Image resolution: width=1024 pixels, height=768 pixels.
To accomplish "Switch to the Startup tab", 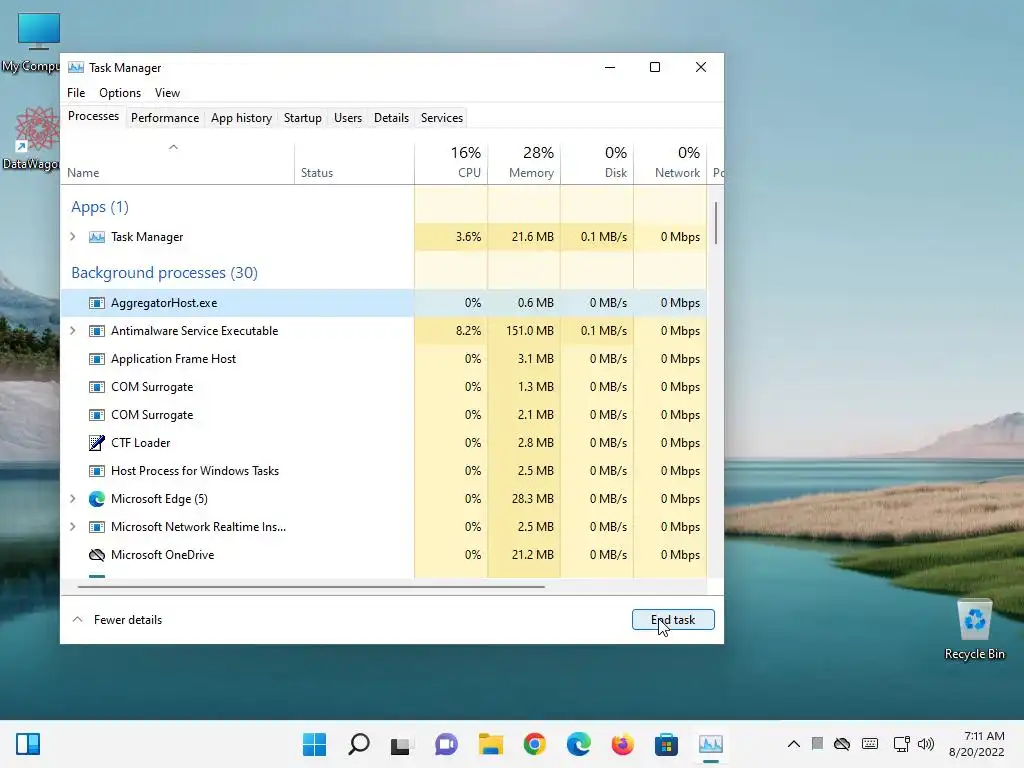I will point(302,118).
